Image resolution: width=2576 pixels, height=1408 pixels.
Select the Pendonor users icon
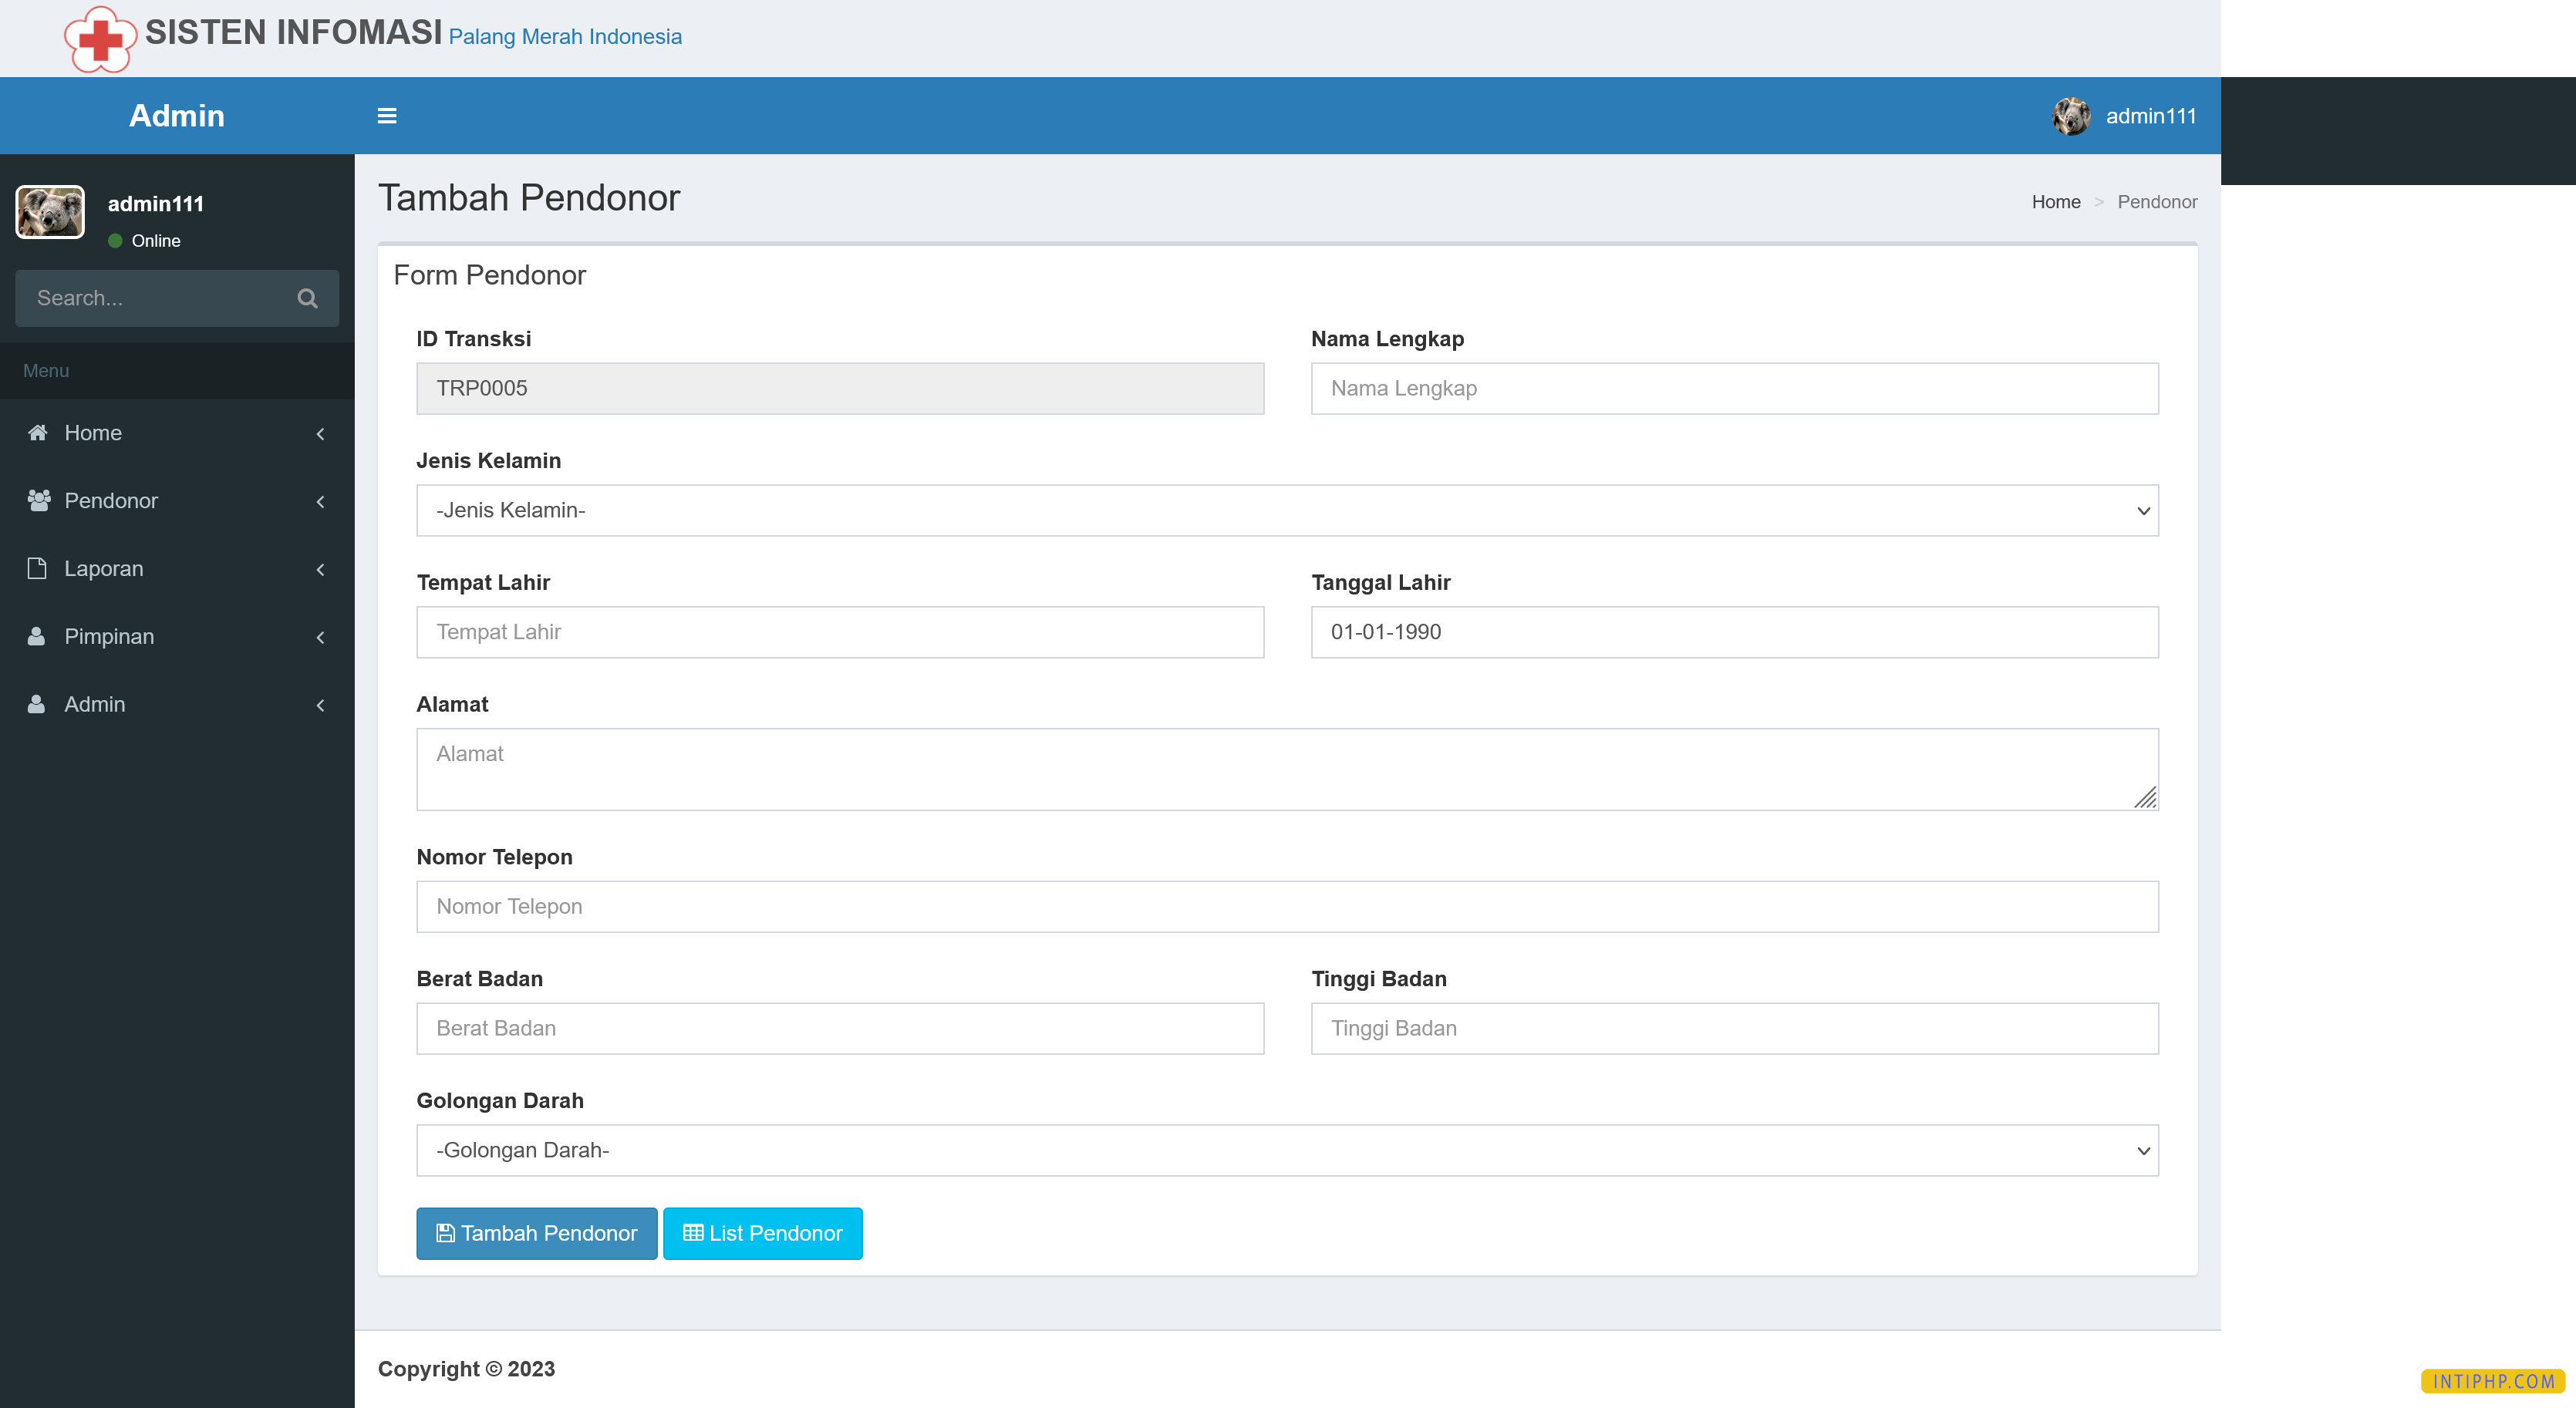point(37,500)
